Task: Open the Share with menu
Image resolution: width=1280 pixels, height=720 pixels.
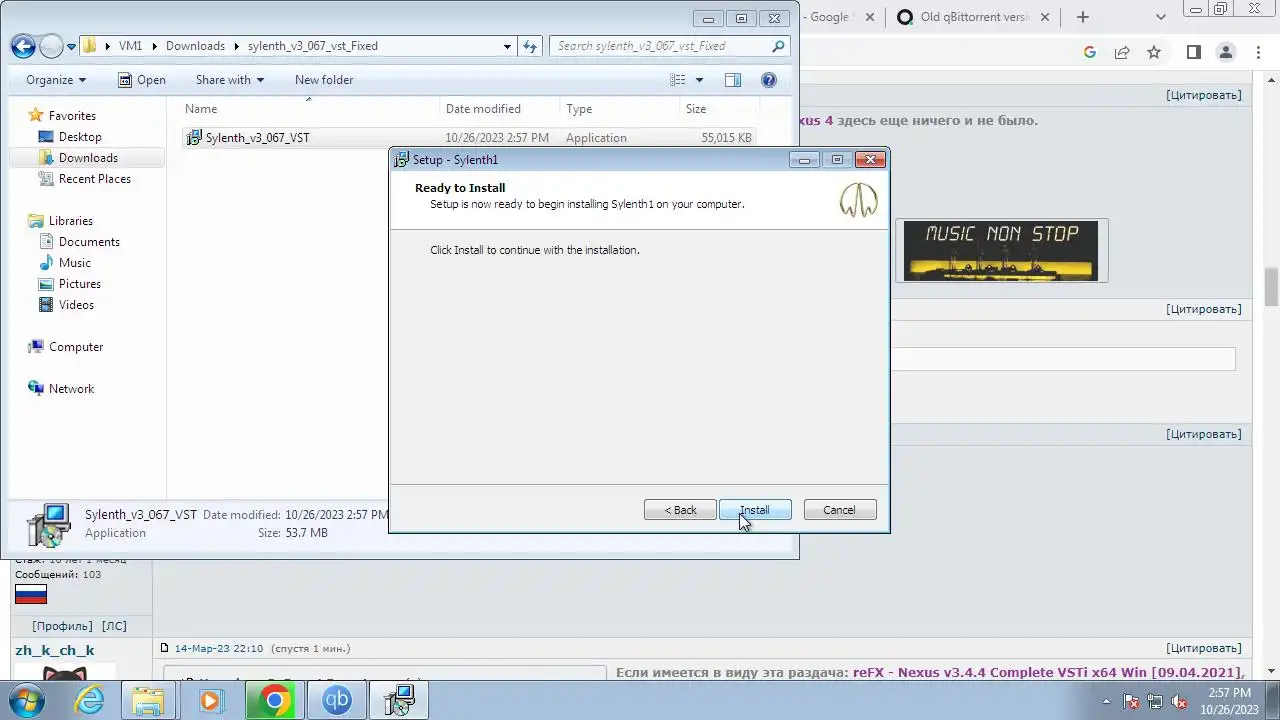Action: [230, 80]
